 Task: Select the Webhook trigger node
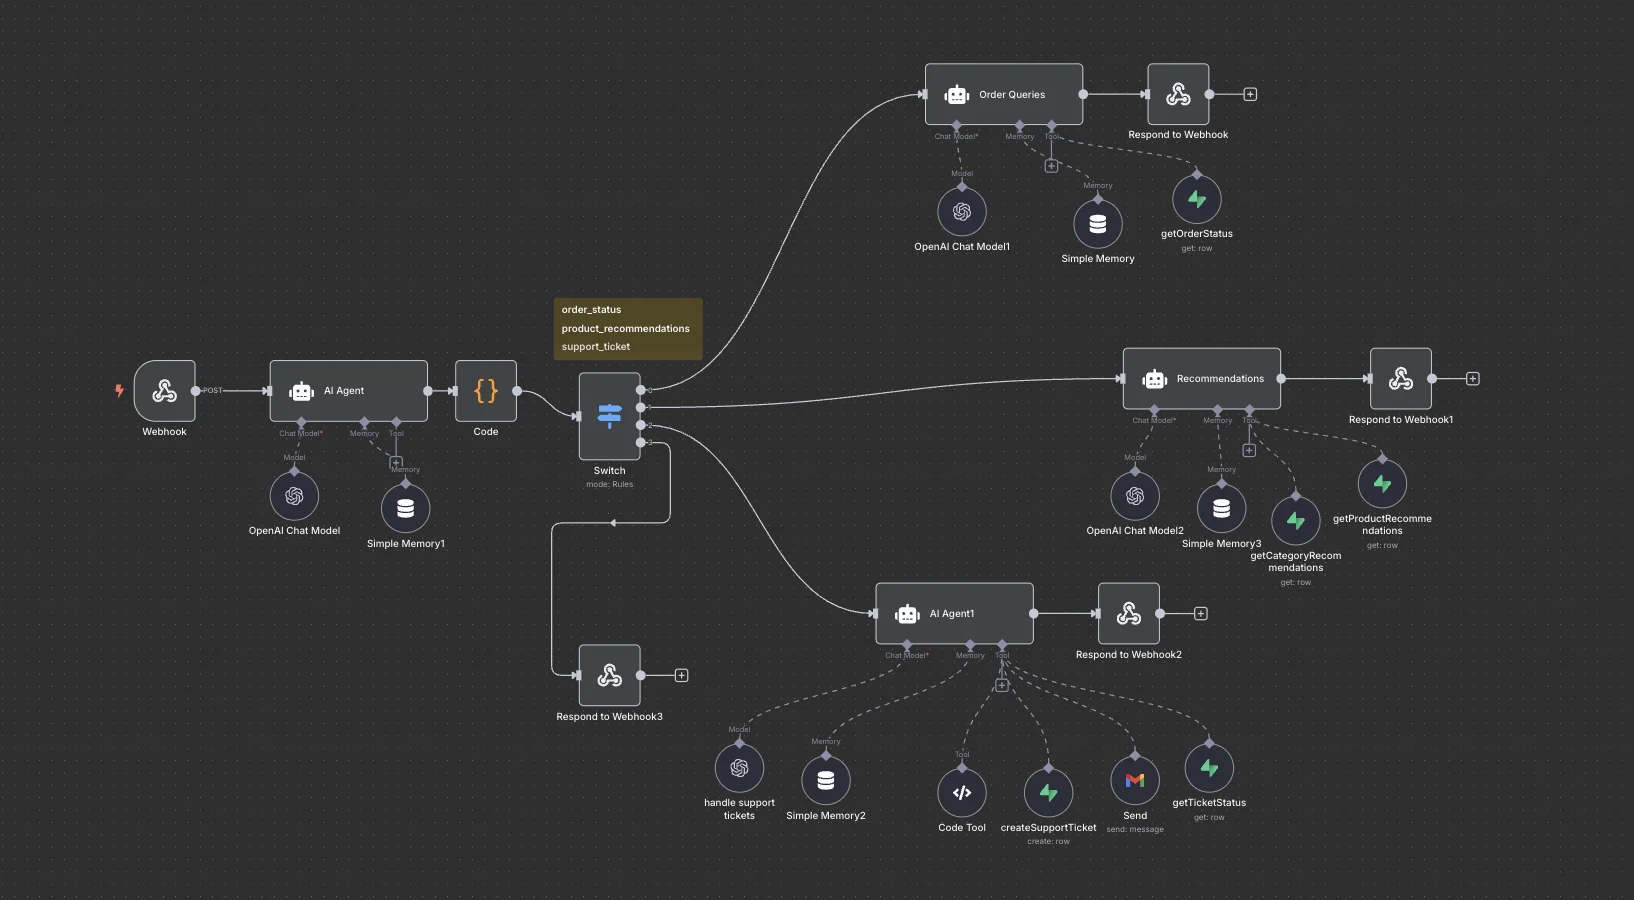point(164,391)
